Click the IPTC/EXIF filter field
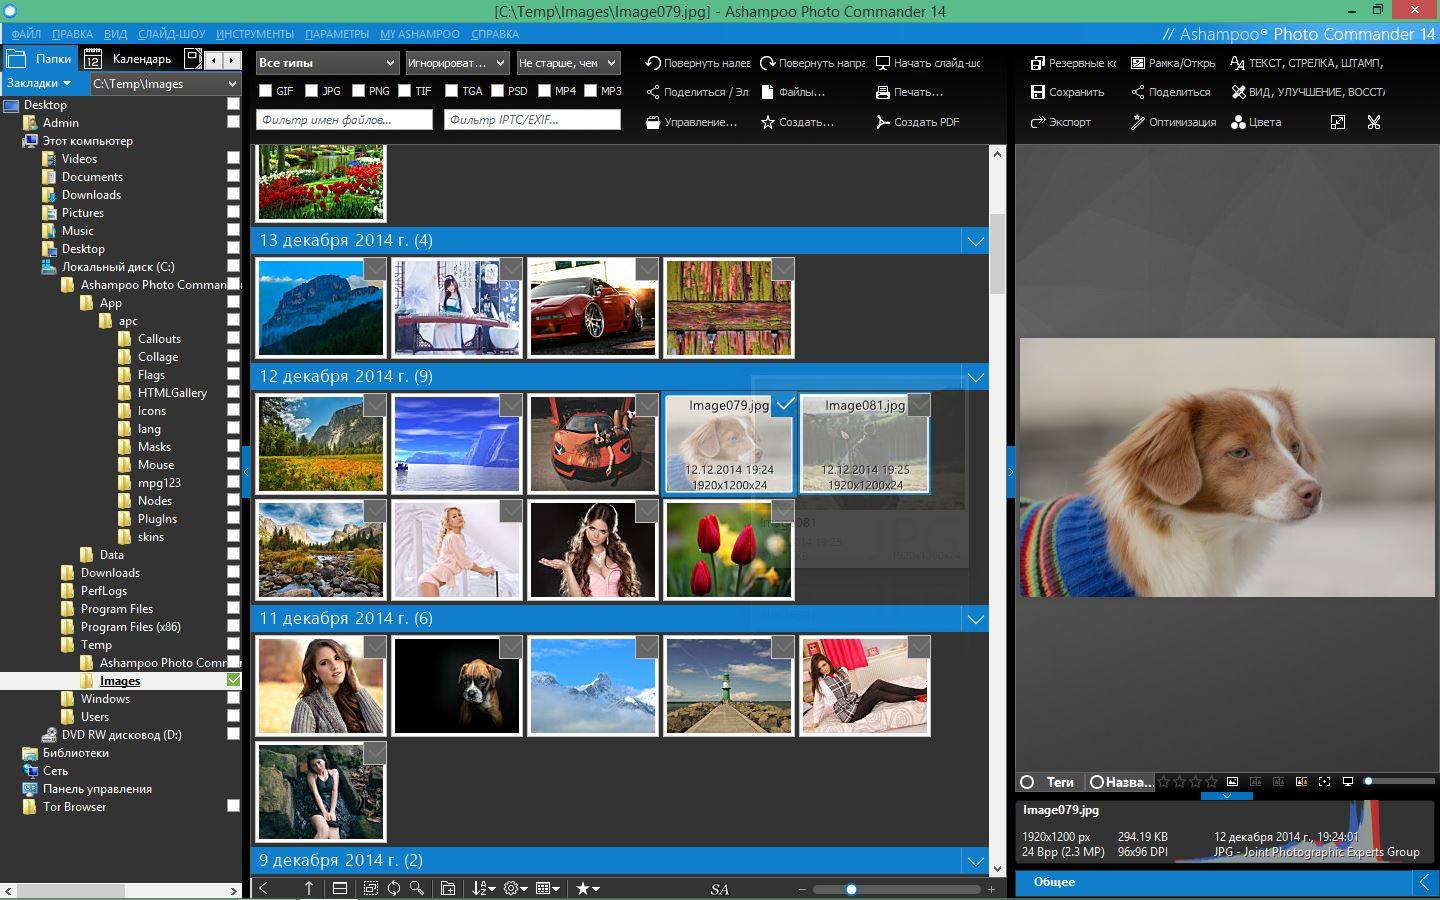Image resolution: width=1440 pixels, height=900 pixels. pyautogui.click(x=532, y=120)
